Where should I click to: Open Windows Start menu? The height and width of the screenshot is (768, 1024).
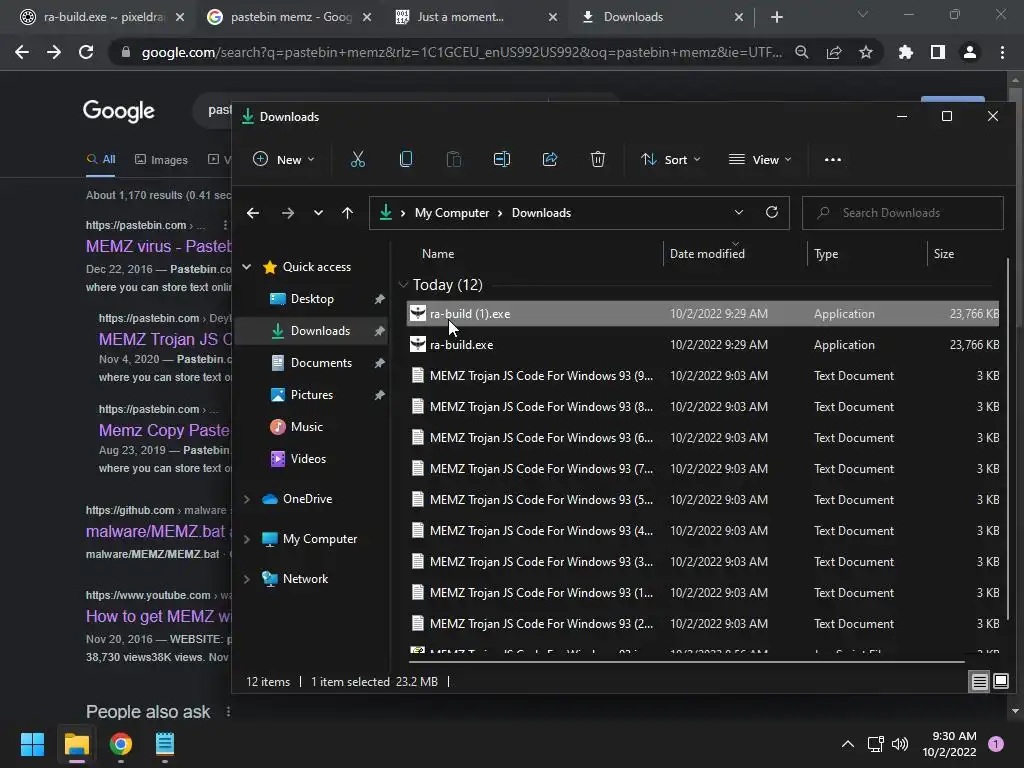click(x=32, y=744)
